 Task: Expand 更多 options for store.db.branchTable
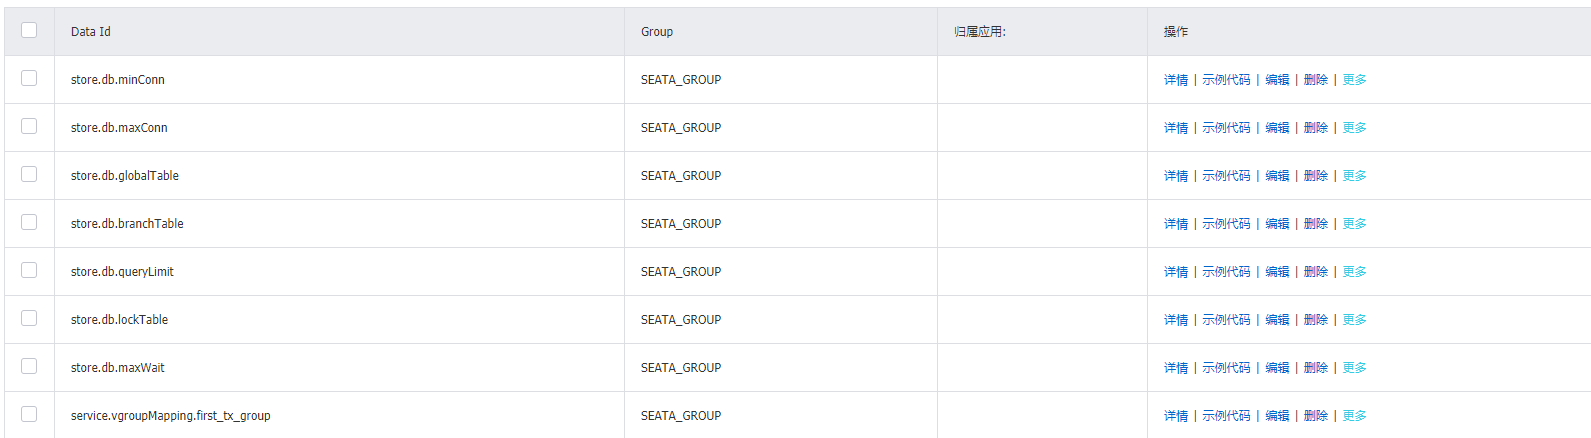click(x=1354, y=224)
